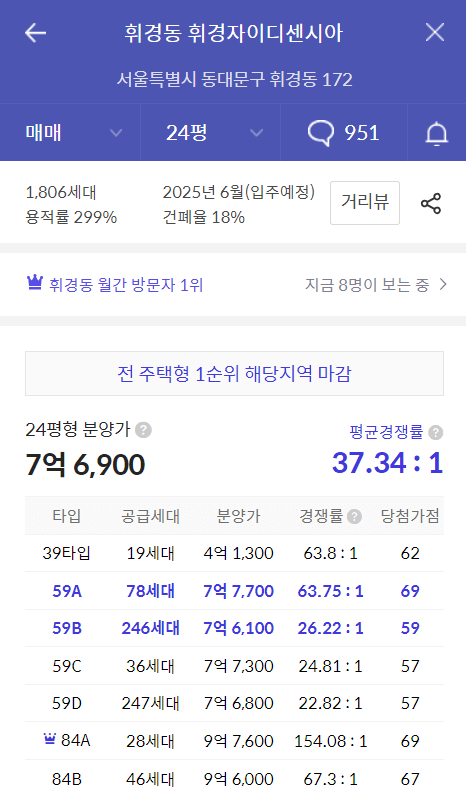This screenshot has width=466, height=799.
Task: Open 휘경동 월간 방문자 1위 link
Action: click(126, 284)
